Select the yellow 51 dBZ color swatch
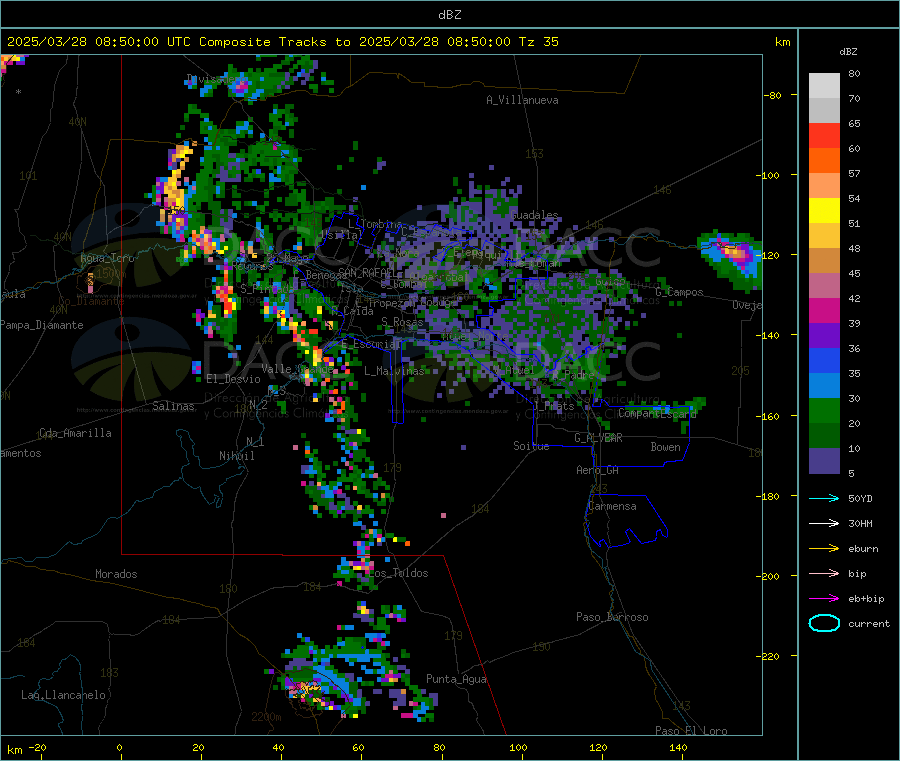Image resolution: width=900 pixels, height=761 pixels. [x=824, y=211]
